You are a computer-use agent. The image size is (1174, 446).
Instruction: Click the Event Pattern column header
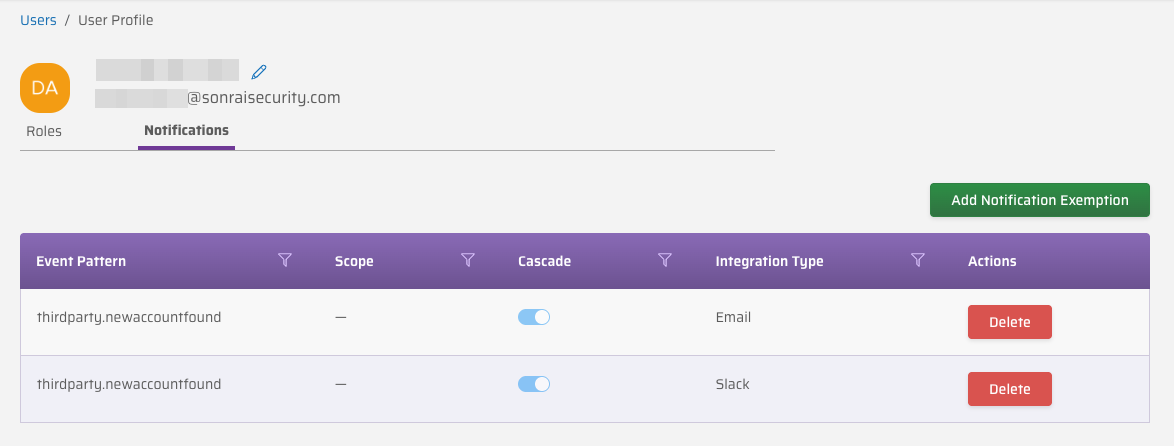coord(81,261)
